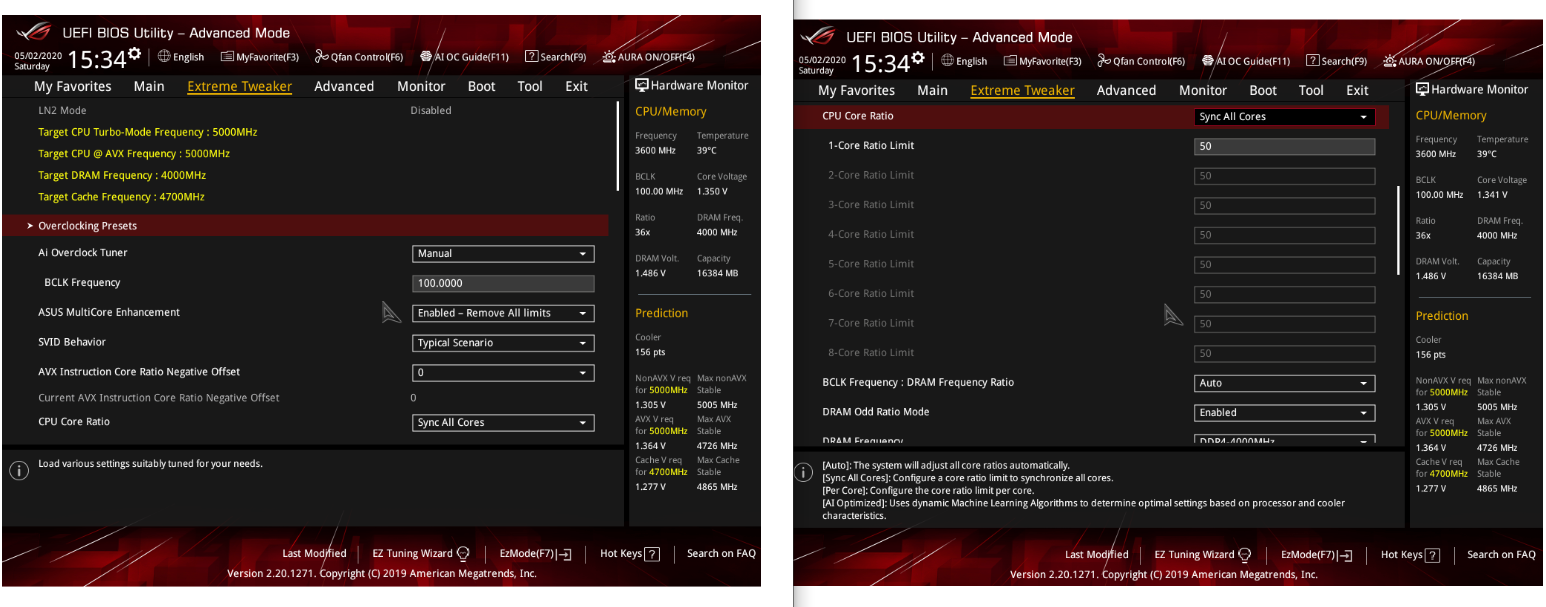
Task: Open the Tool tab in right window
Action: tap(1311, 90)
